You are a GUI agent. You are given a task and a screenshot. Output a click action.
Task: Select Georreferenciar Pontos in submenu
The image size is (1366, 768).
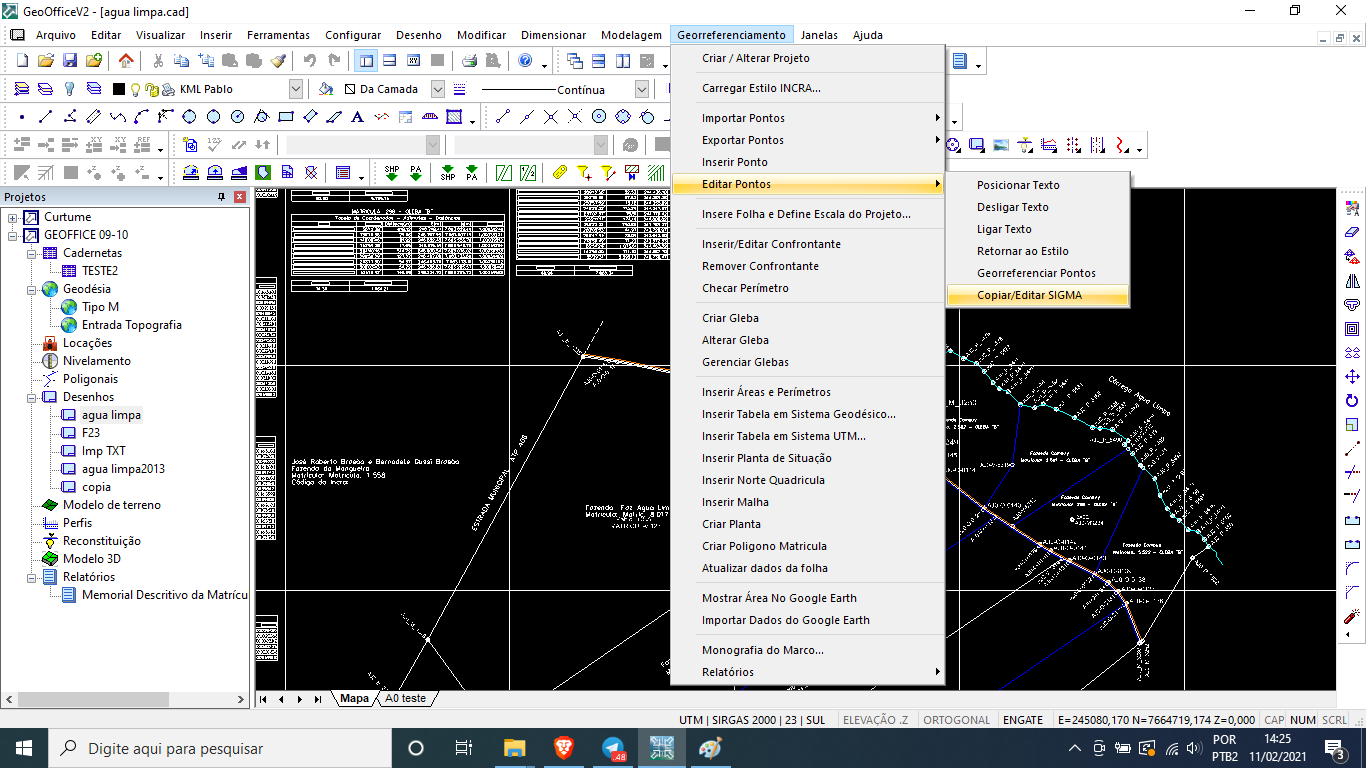pyautogui.click(x=1036, y=273)
